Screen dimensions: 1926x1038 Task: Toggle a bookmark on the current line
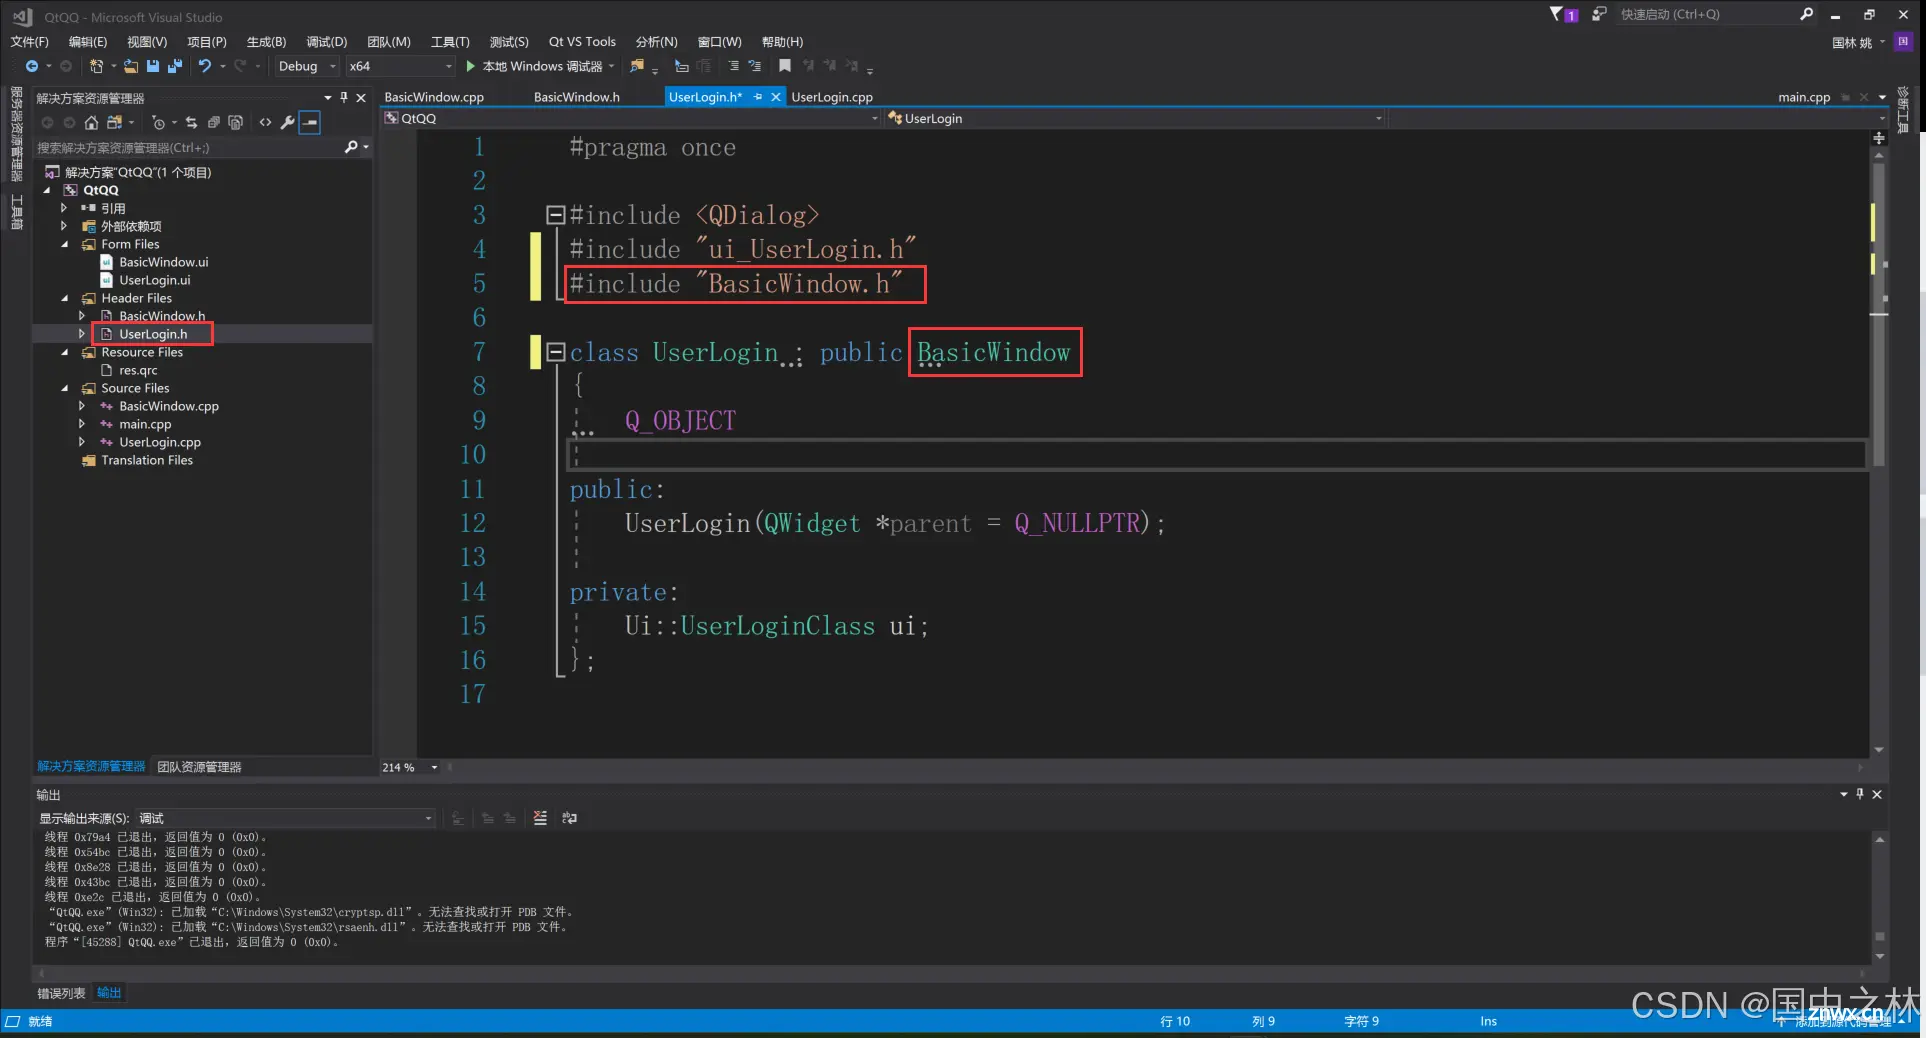(x=785, y=66)
